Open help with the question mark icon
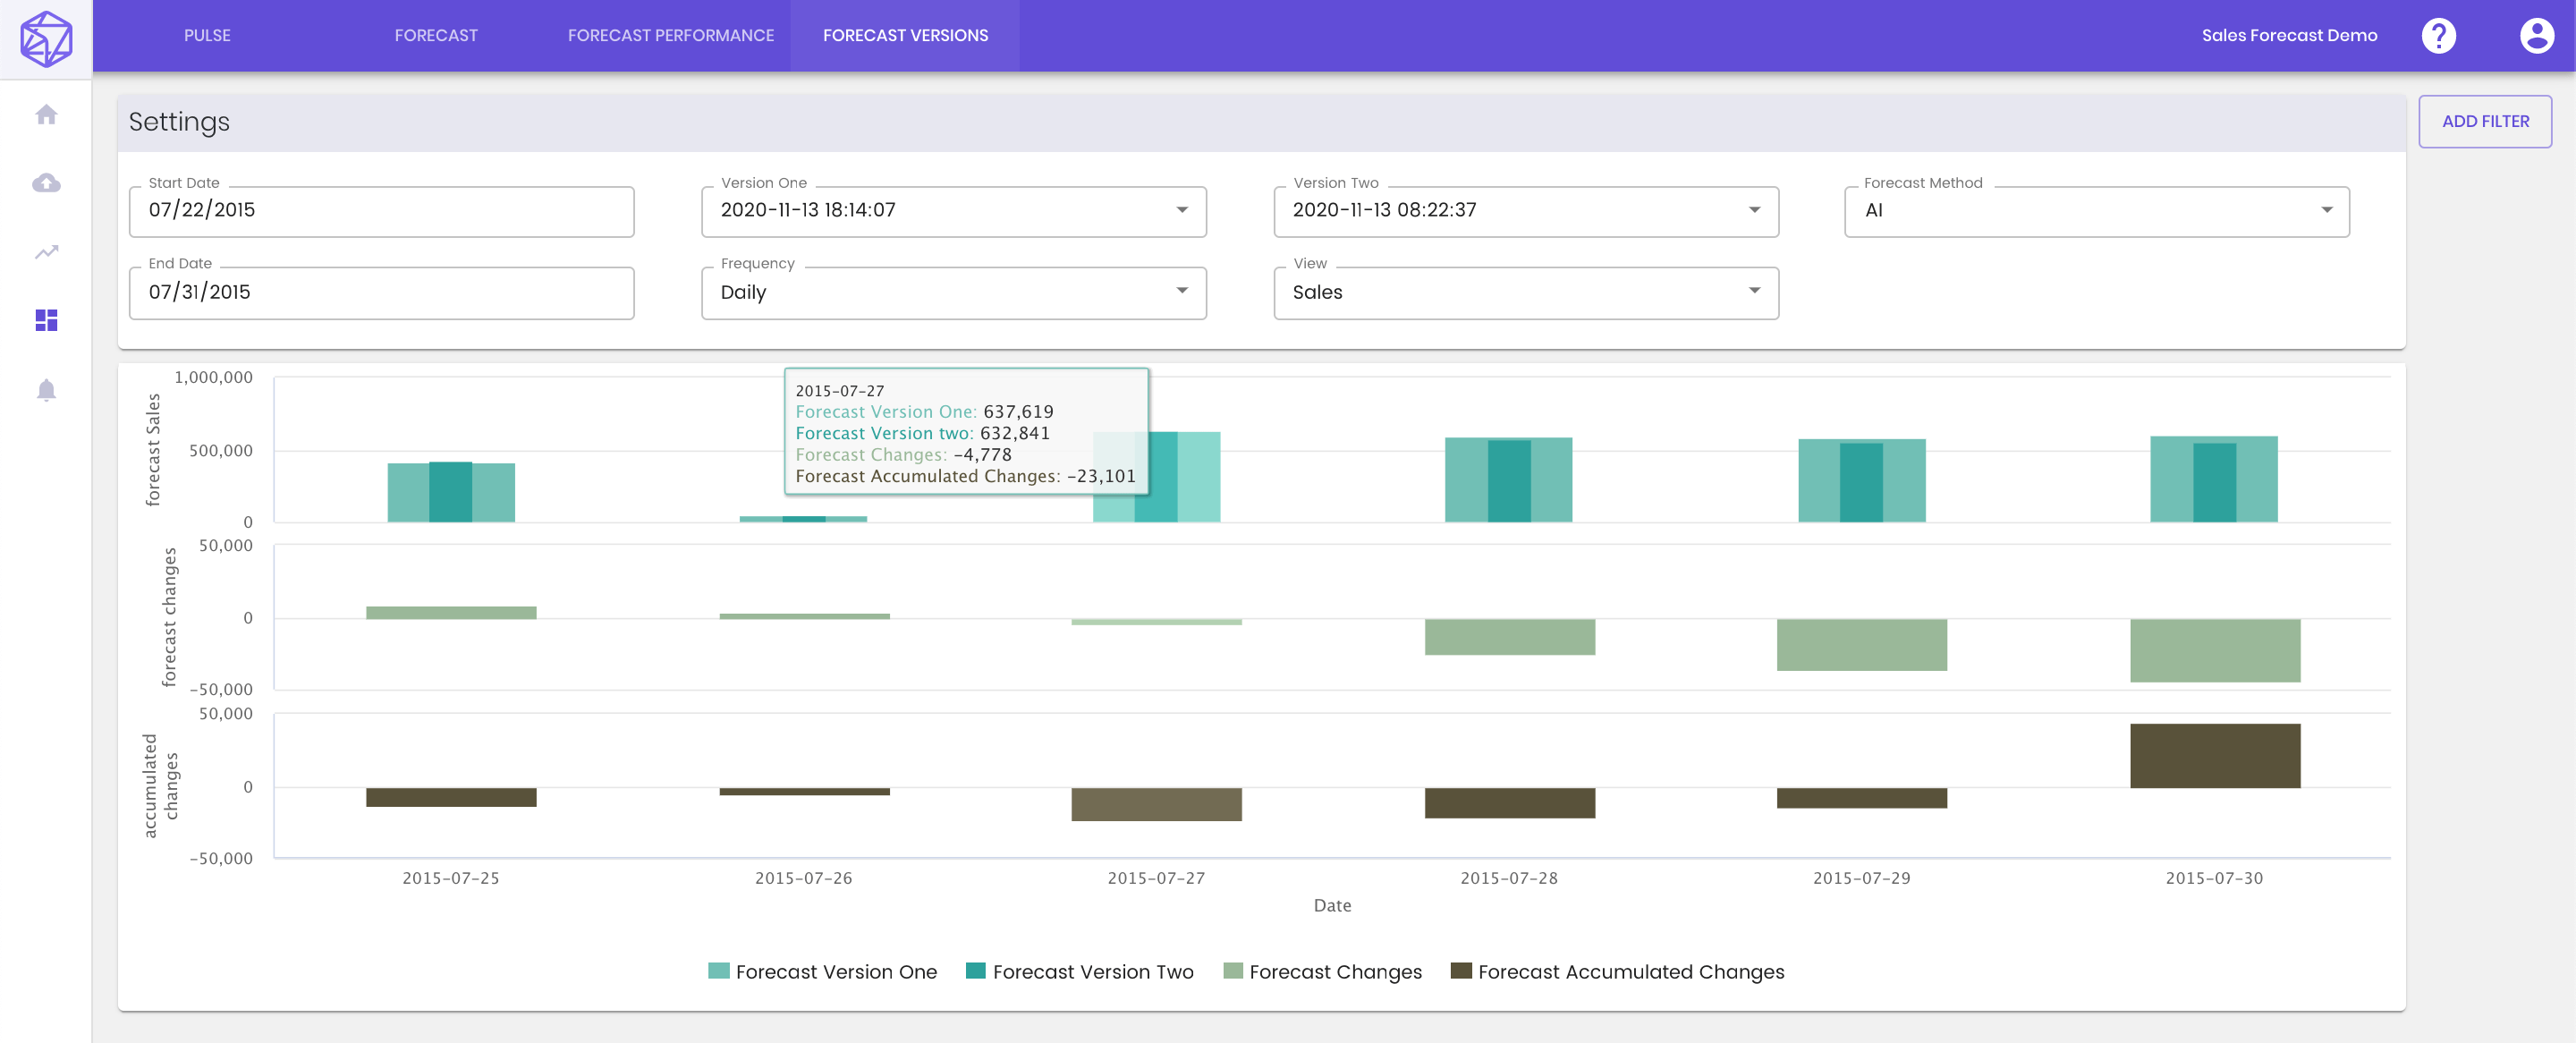The height and width of the screenshot is (1043, 2576). (2438, 36)
